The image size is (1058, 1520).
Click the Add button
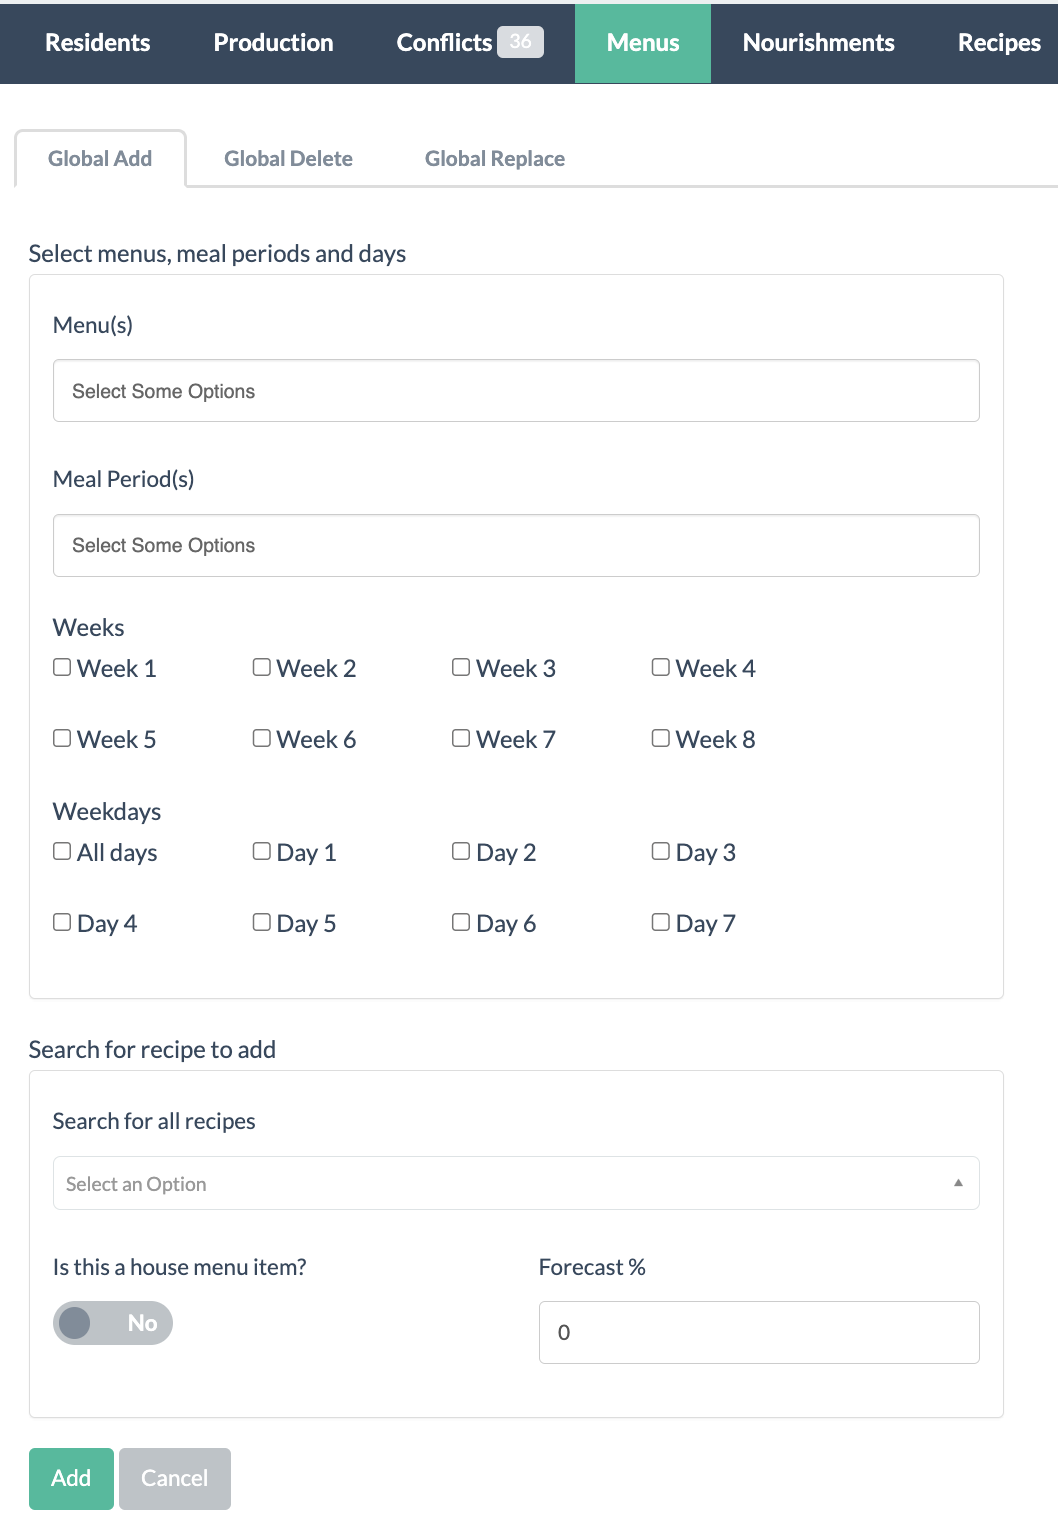(x=70, y=1478)
